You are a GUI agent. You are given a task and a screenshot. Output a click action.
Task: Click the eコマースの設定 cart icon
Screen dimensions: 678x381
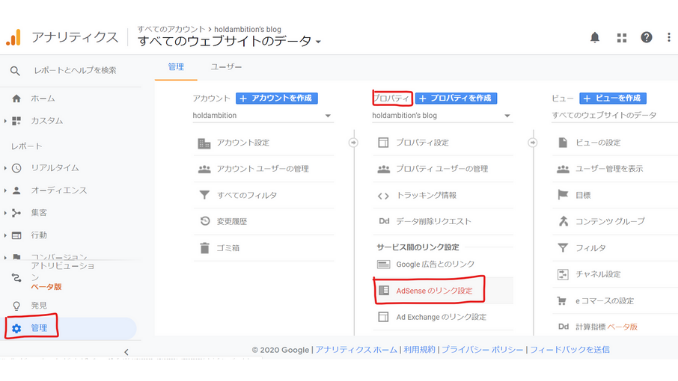562,301
